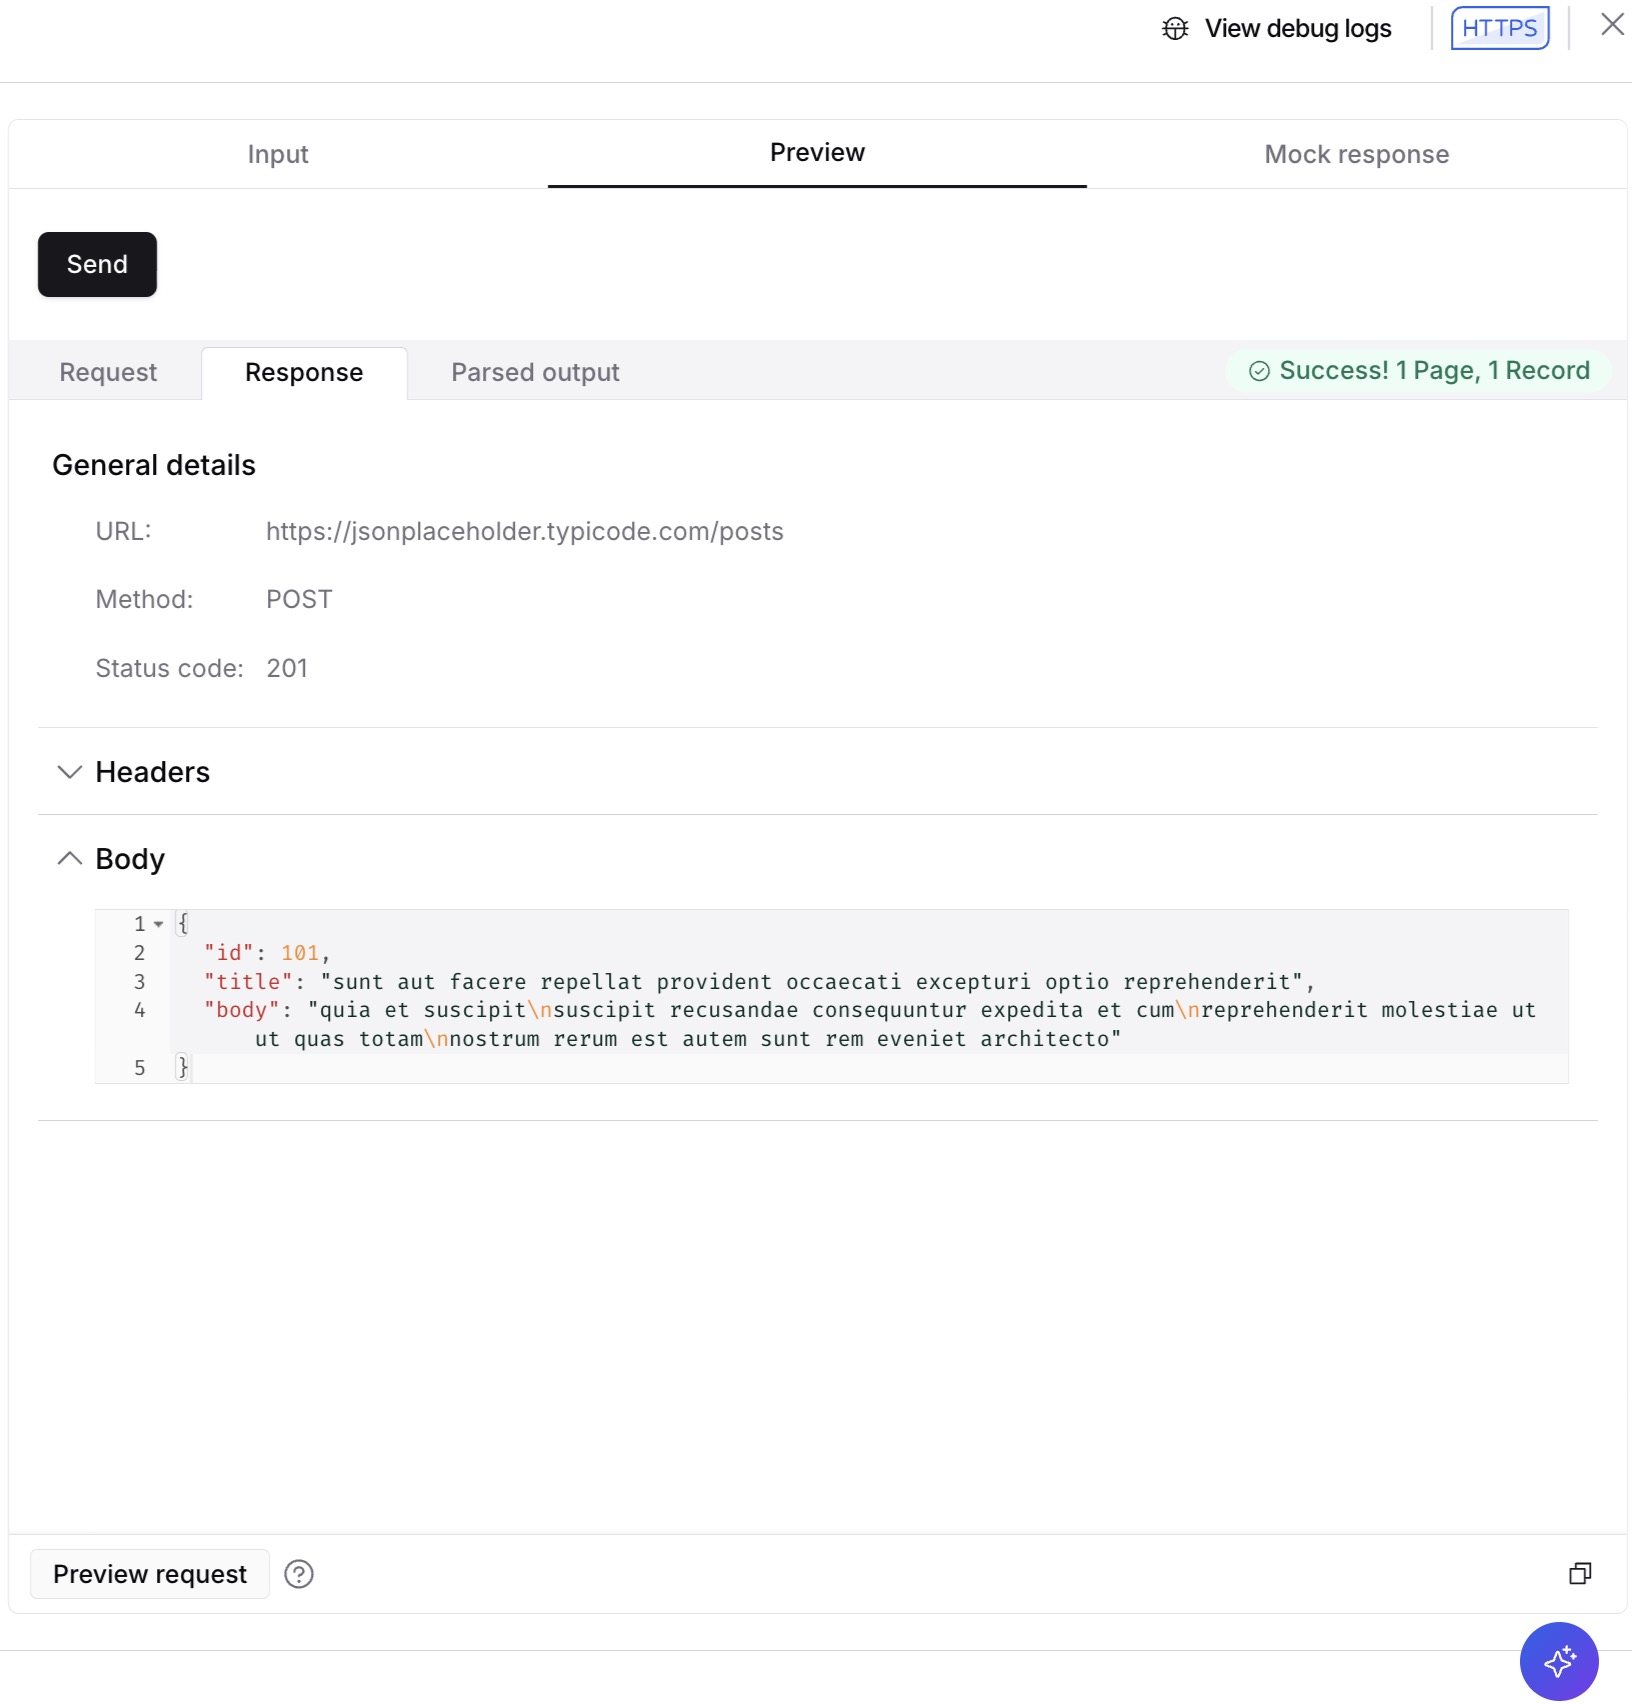Collapse the Body section chevron
Screen dimensions: 1632x1704
pos(69,859)
